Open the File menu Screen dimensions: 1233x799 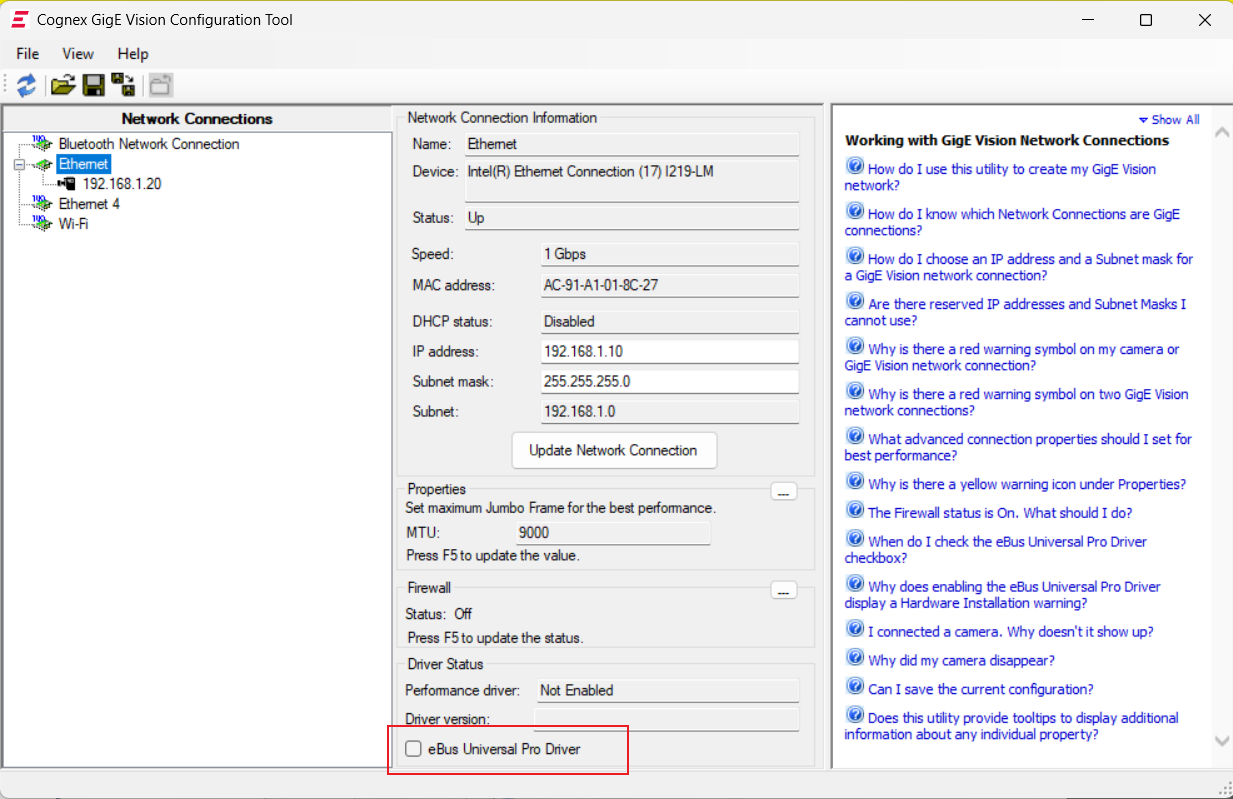(x=26, y=54)
